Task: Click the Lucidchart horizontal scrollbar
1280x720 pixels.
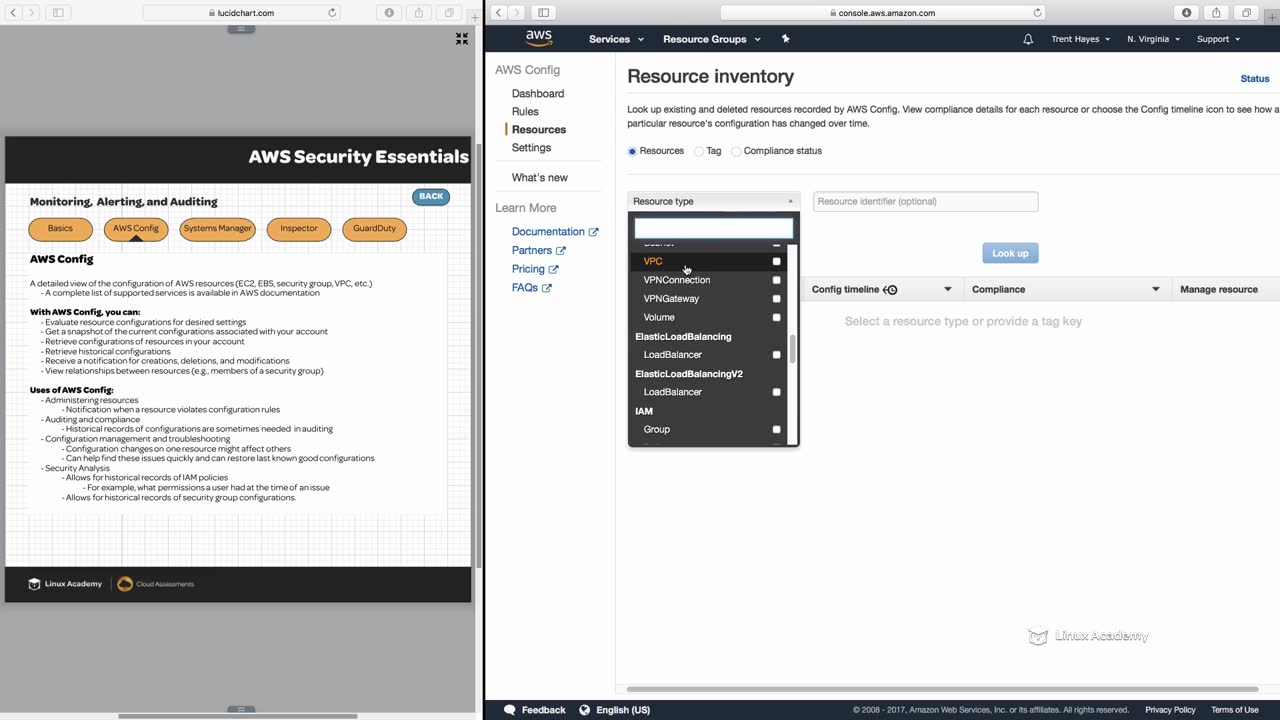Action: (238, 716)
